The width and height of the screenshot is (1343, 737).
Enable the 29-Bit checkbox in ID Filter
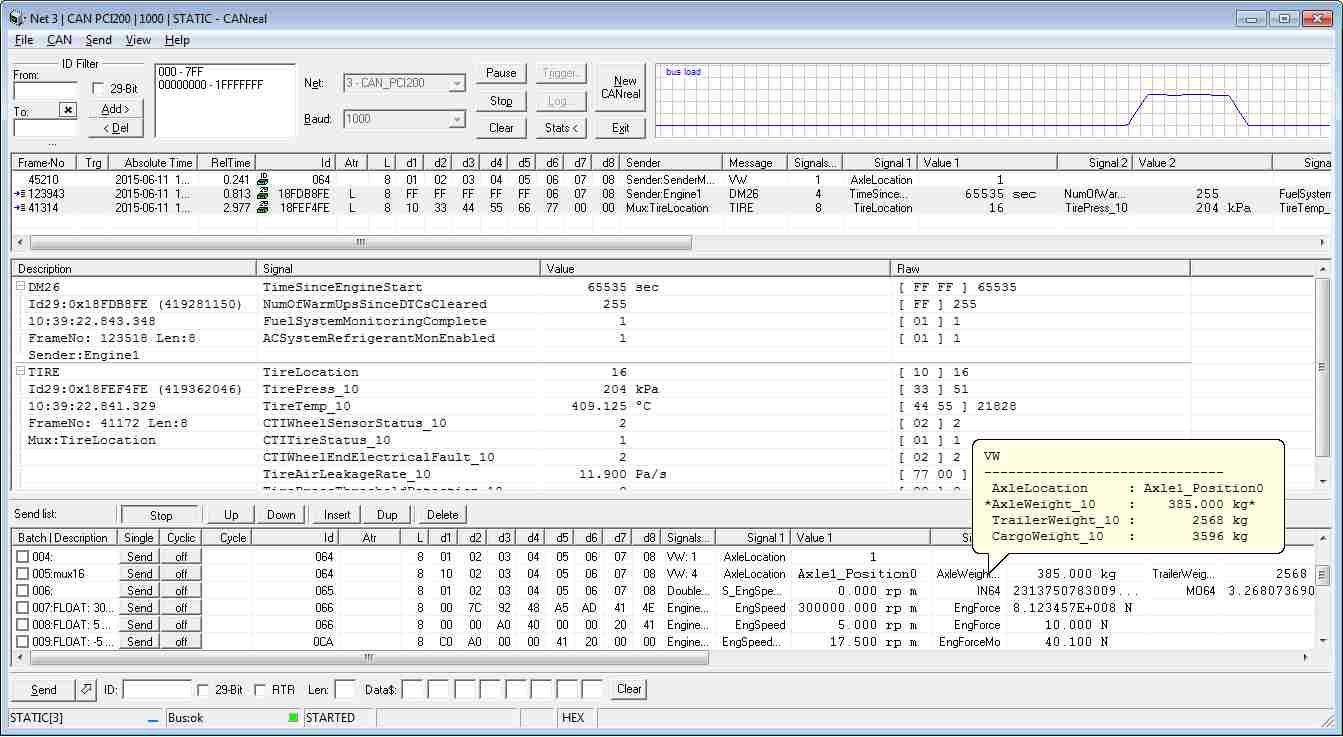click(98, 89)
